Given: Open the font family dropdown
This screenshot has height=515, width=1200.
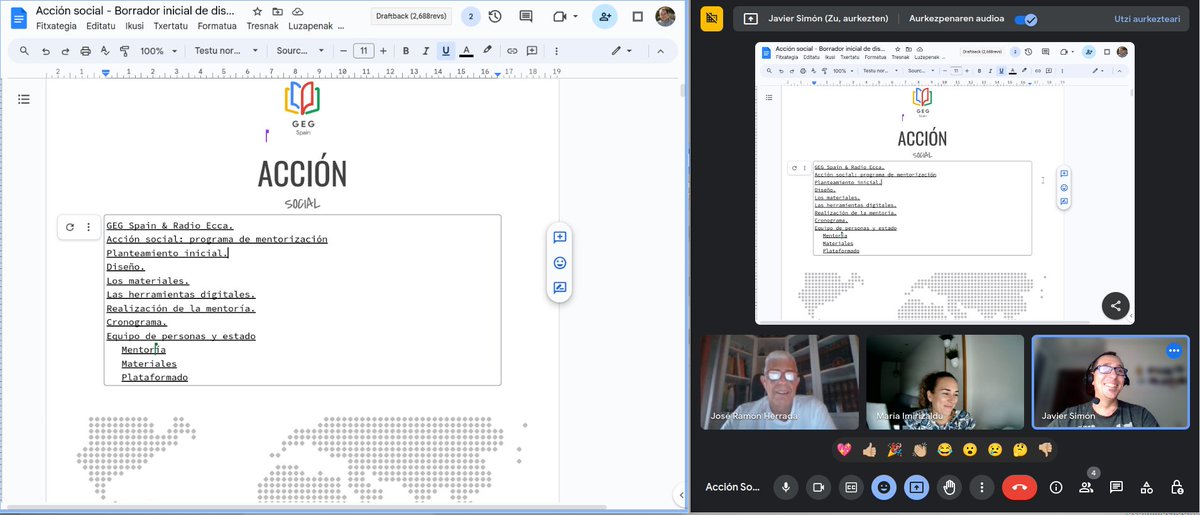Looking at the screenshot, I should click(x=299, y=50).
